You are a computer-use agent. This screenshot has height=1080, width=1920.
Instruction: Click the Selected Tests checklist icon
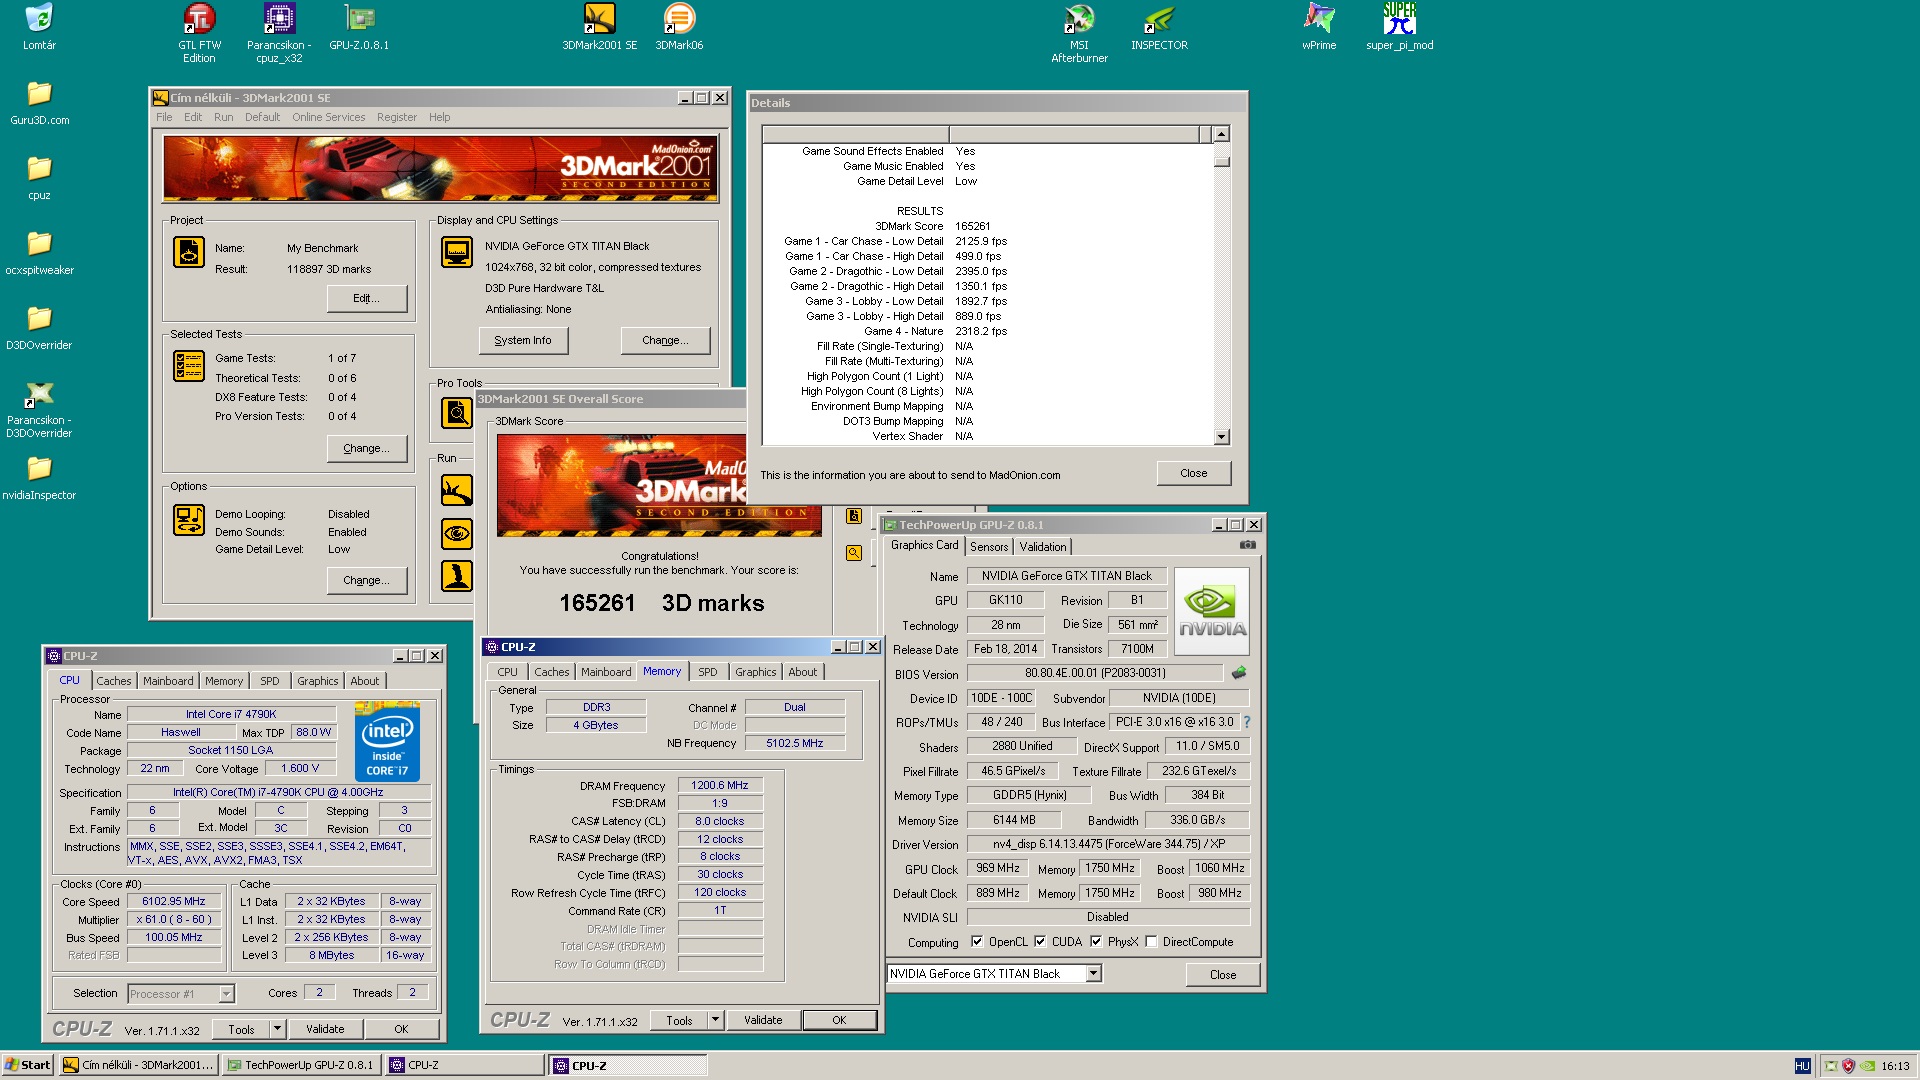188,366
